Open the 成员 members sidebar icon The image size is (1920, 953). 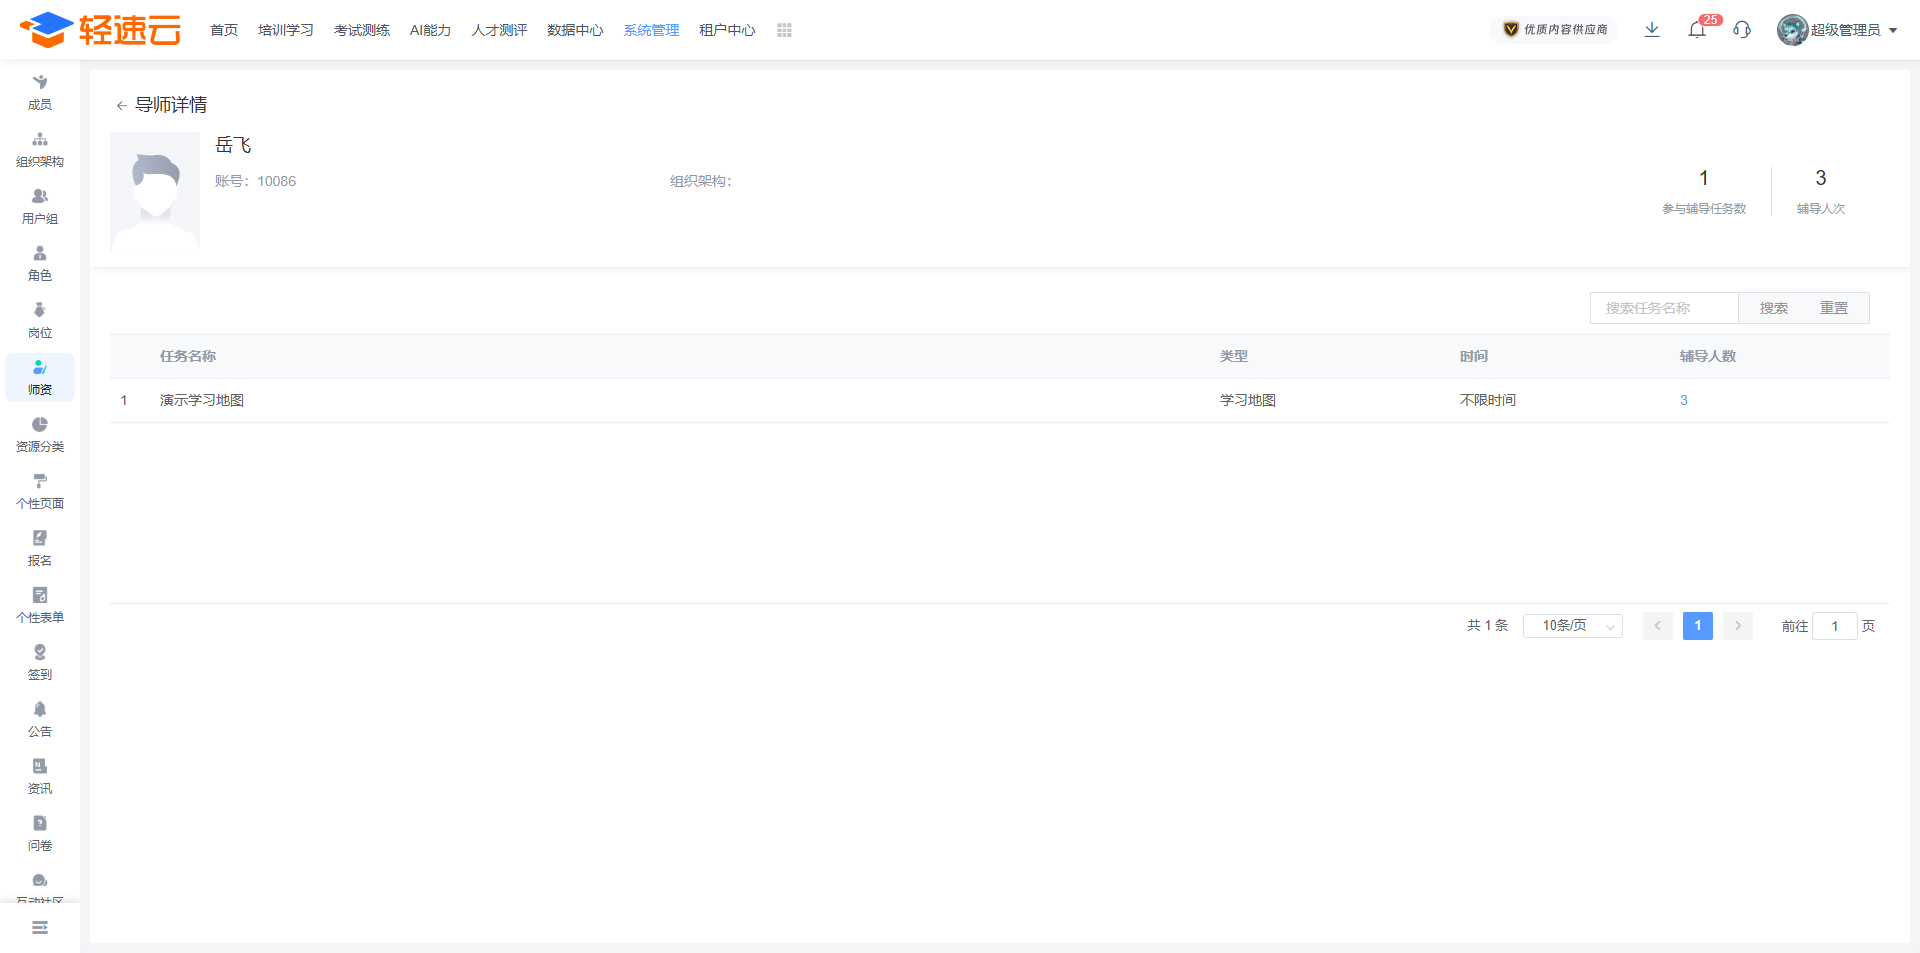(x=40, y=92)
